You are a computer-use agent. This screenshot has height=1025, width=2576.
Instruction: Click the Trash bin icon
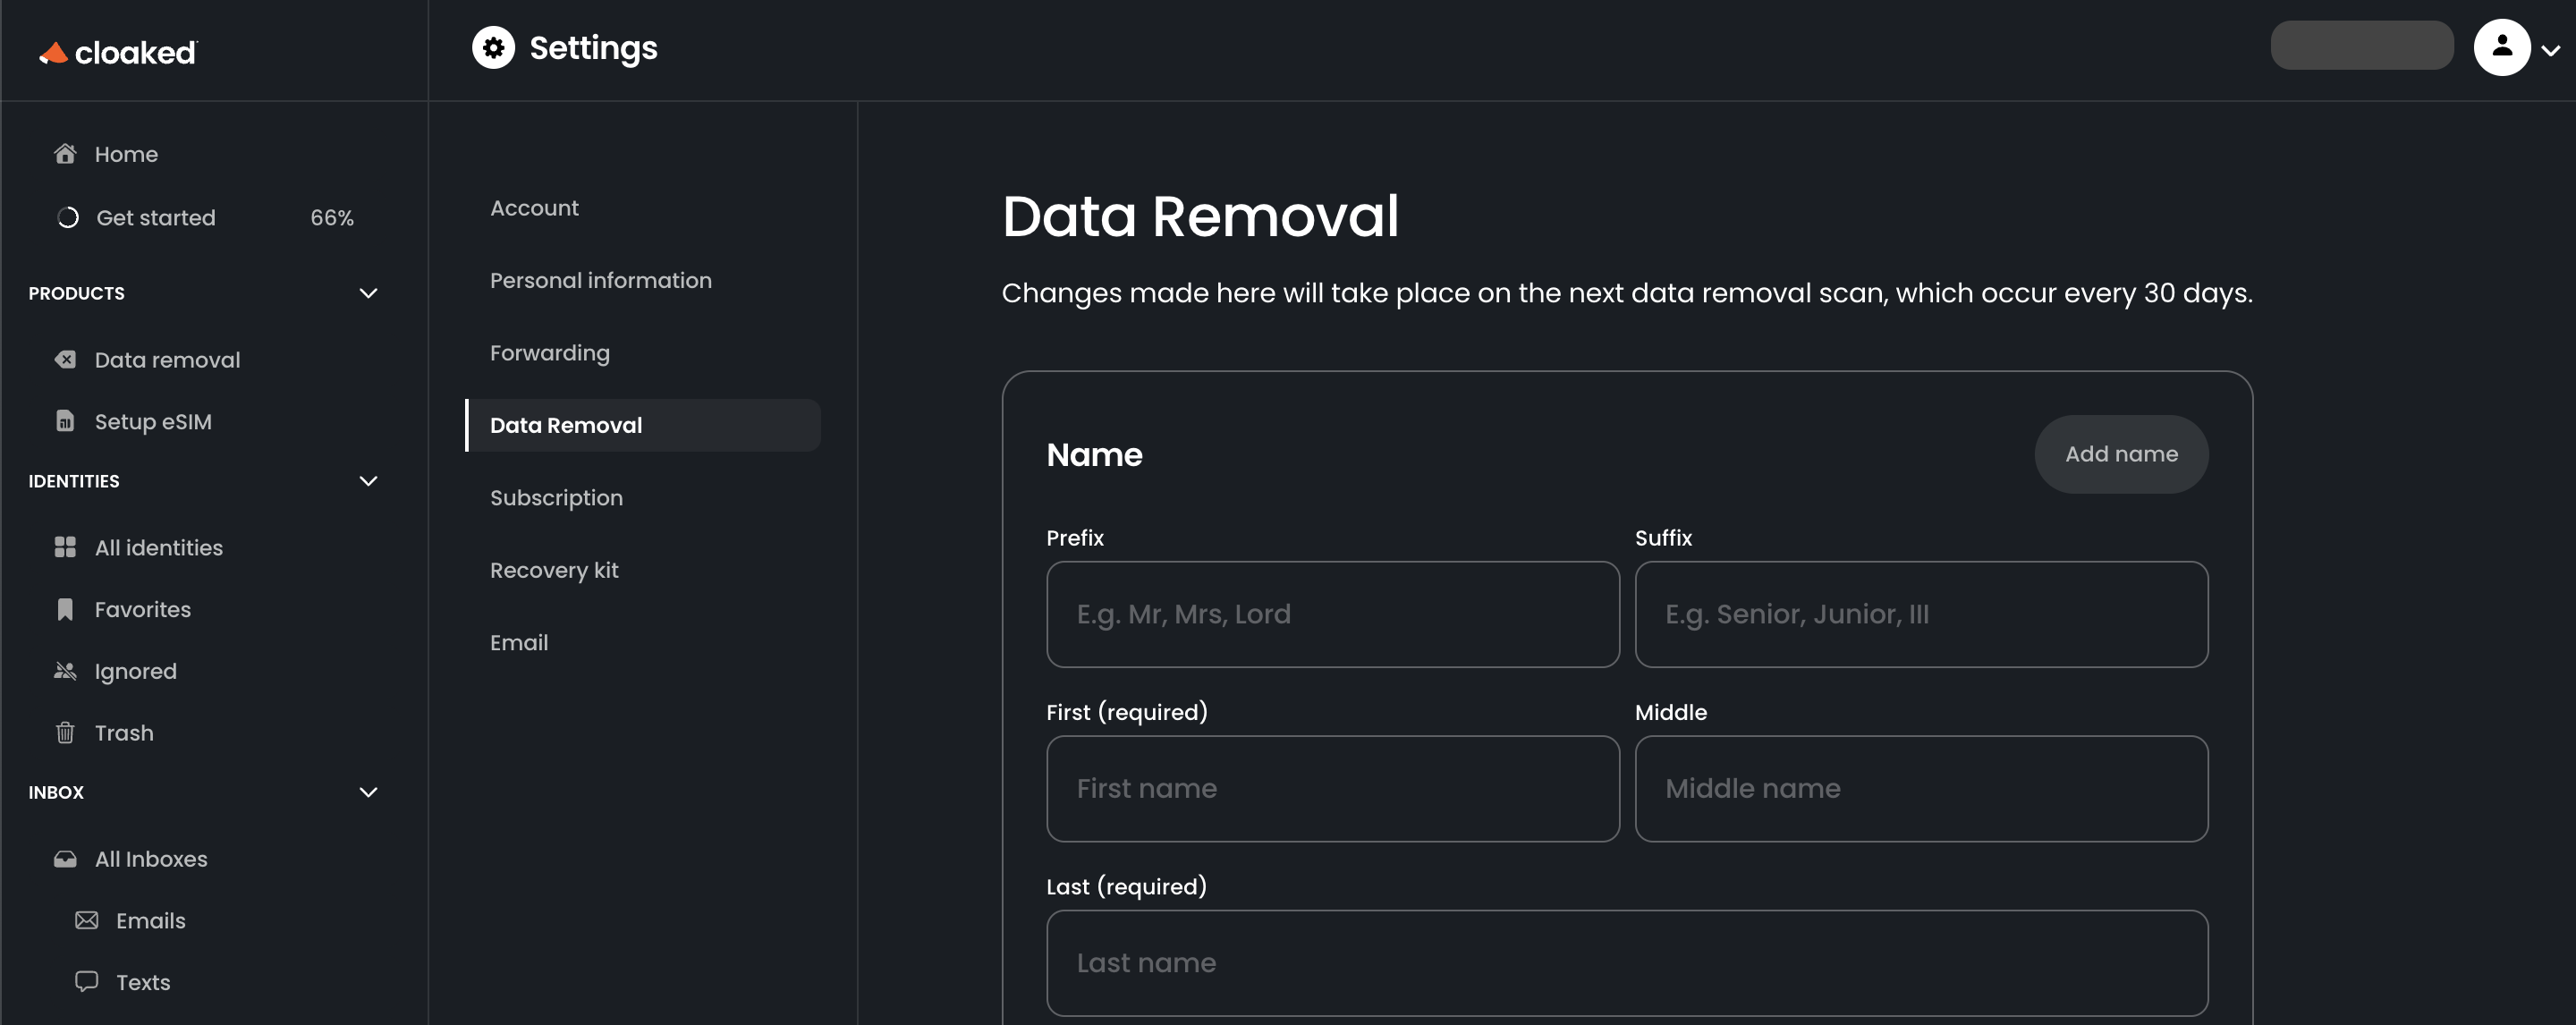[x=65, y=733]
